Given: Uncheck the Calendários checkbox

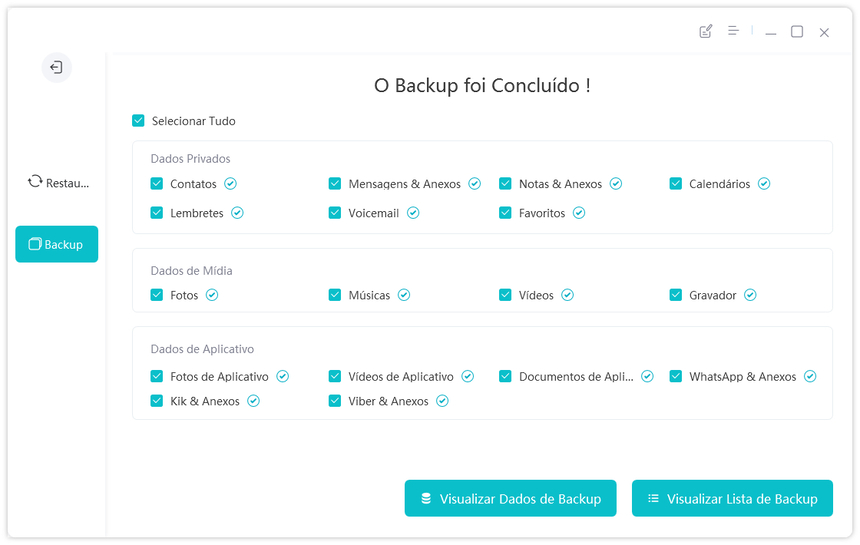Looking at the screenshot, I should pyautogui.click(x=676, y=184).
